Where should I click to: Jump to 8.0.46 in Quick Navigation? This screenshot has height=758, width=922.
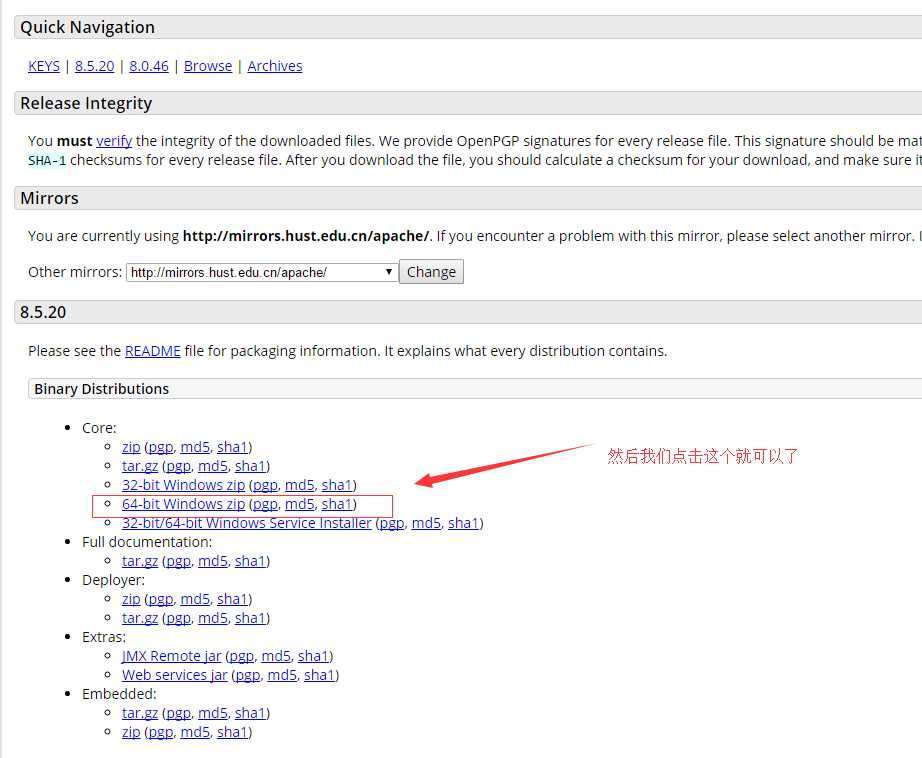coord(149,66)
